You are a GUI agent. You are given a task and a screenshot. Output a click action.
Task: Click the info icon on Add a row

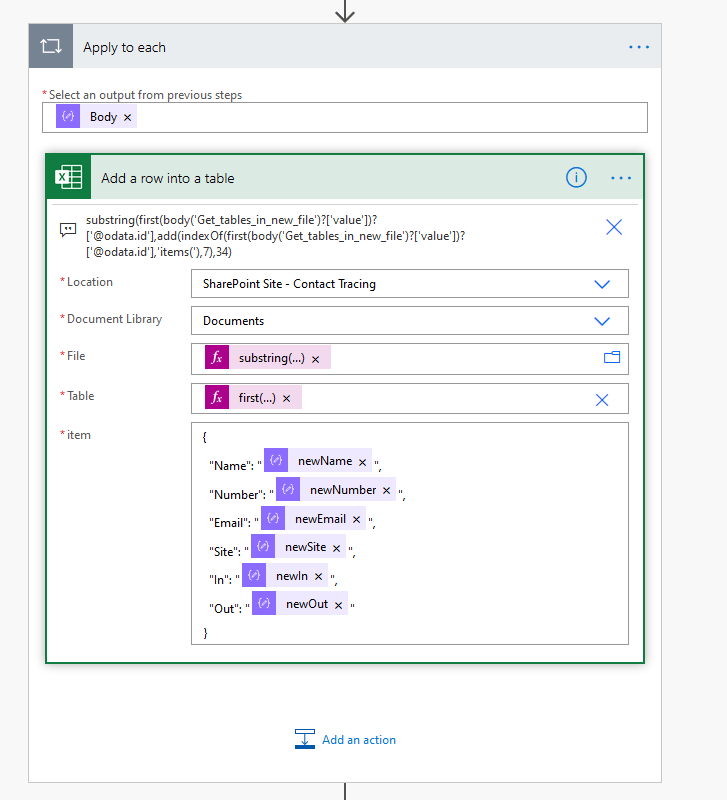coord(576,178)
